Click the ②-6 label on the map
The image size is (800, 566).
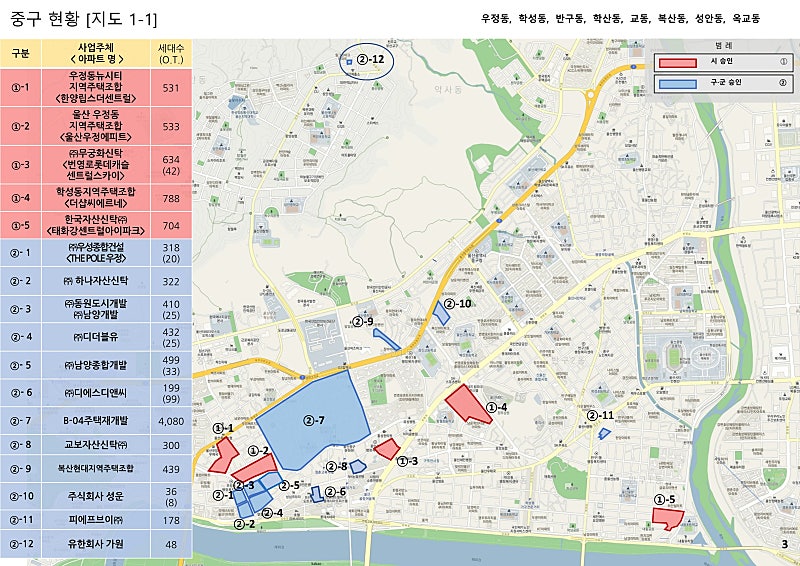click(x=335, y=491)
